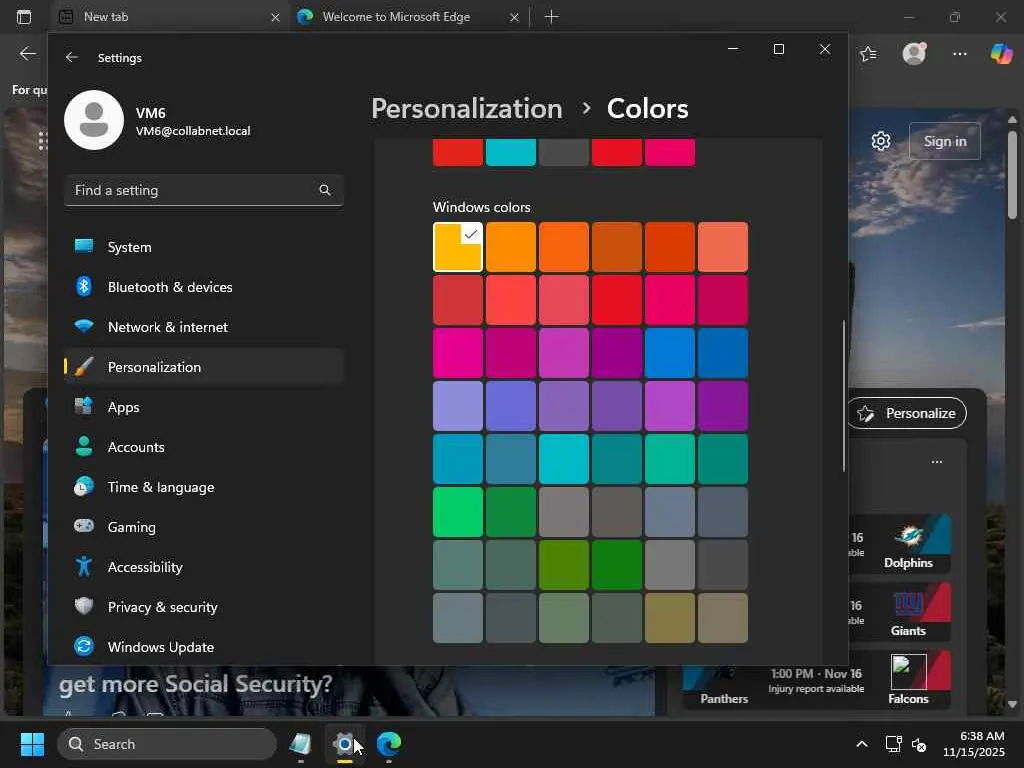
Task: Choose the salmon swatch ending the first row
Action: coord(722,247)
